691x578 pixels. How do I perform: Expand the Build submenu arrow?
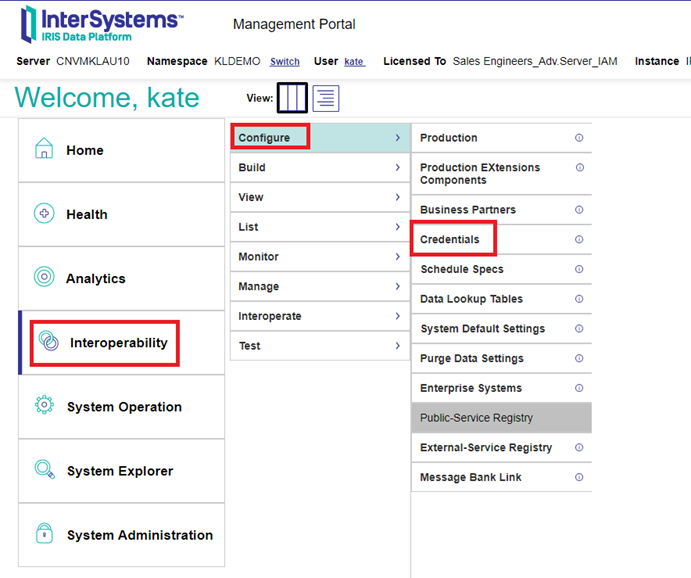(397, 168)
